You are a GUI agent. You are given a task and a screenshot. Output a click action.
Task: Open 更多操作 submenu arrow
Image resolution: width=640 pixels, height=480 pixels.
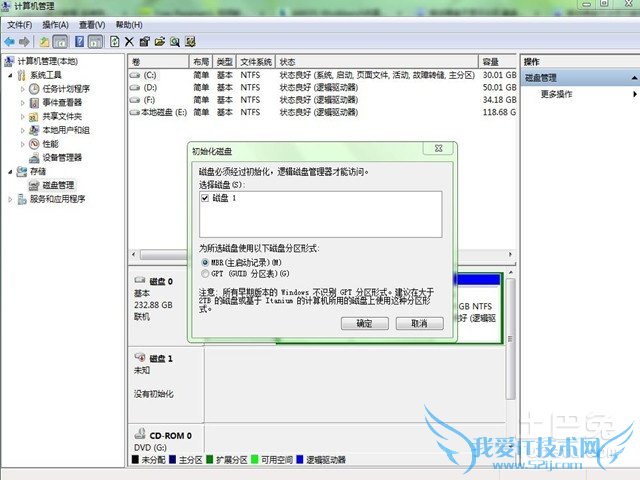click(x=635, y=94)
